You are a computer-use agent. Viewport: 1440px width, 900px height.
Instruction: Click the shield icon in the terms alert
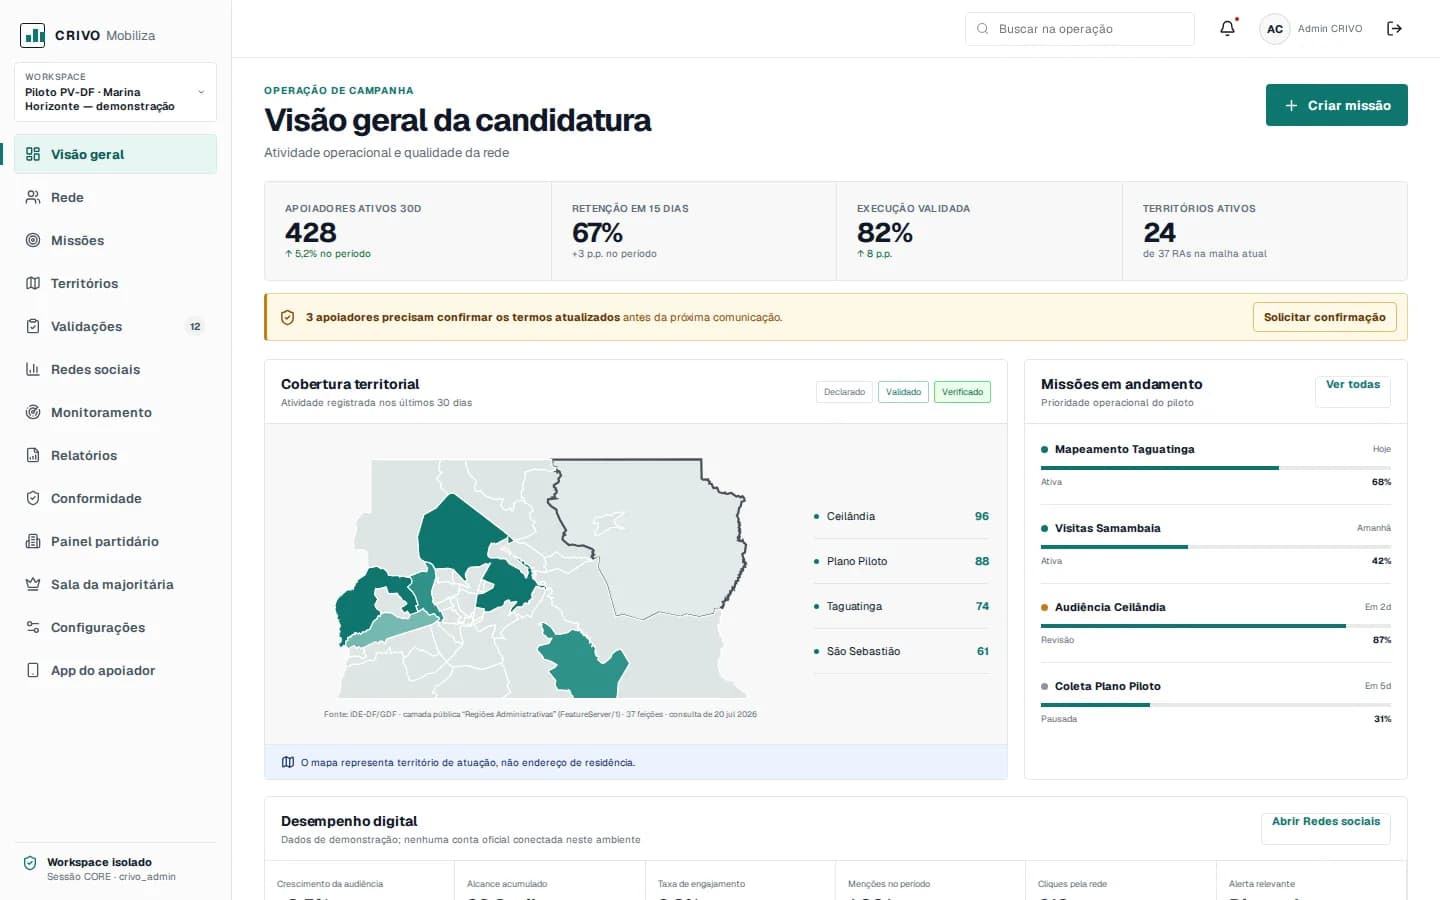pos(287,317)
